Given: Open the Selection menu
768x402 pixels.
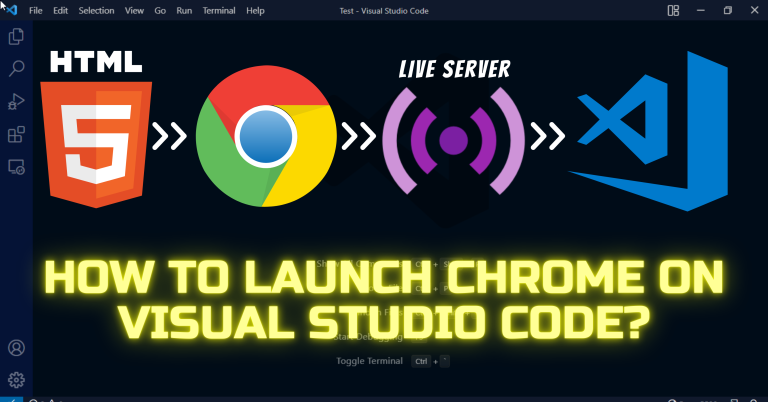Looking at the screenshot, I should 96,10.
